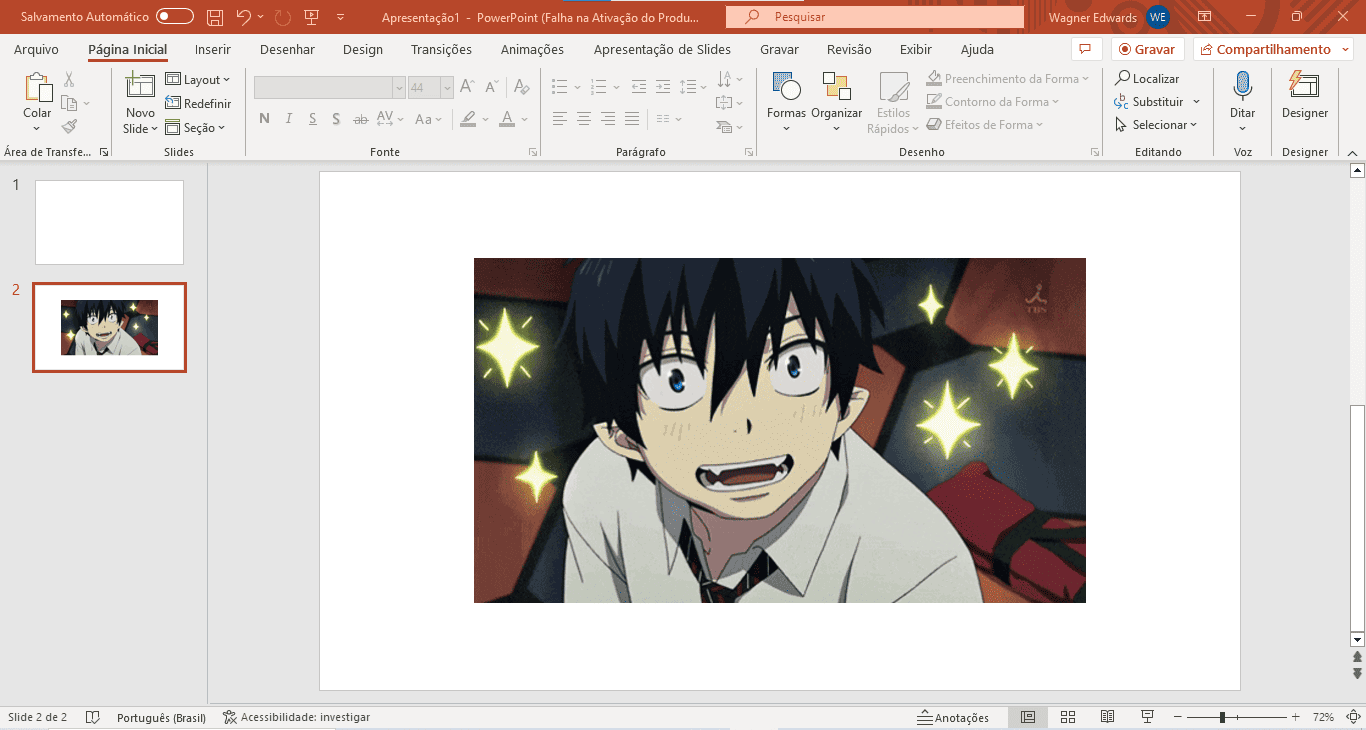Adjust the zoom slider handle
Viewport: 1366px width, 730px height.
coord(1222,717)
